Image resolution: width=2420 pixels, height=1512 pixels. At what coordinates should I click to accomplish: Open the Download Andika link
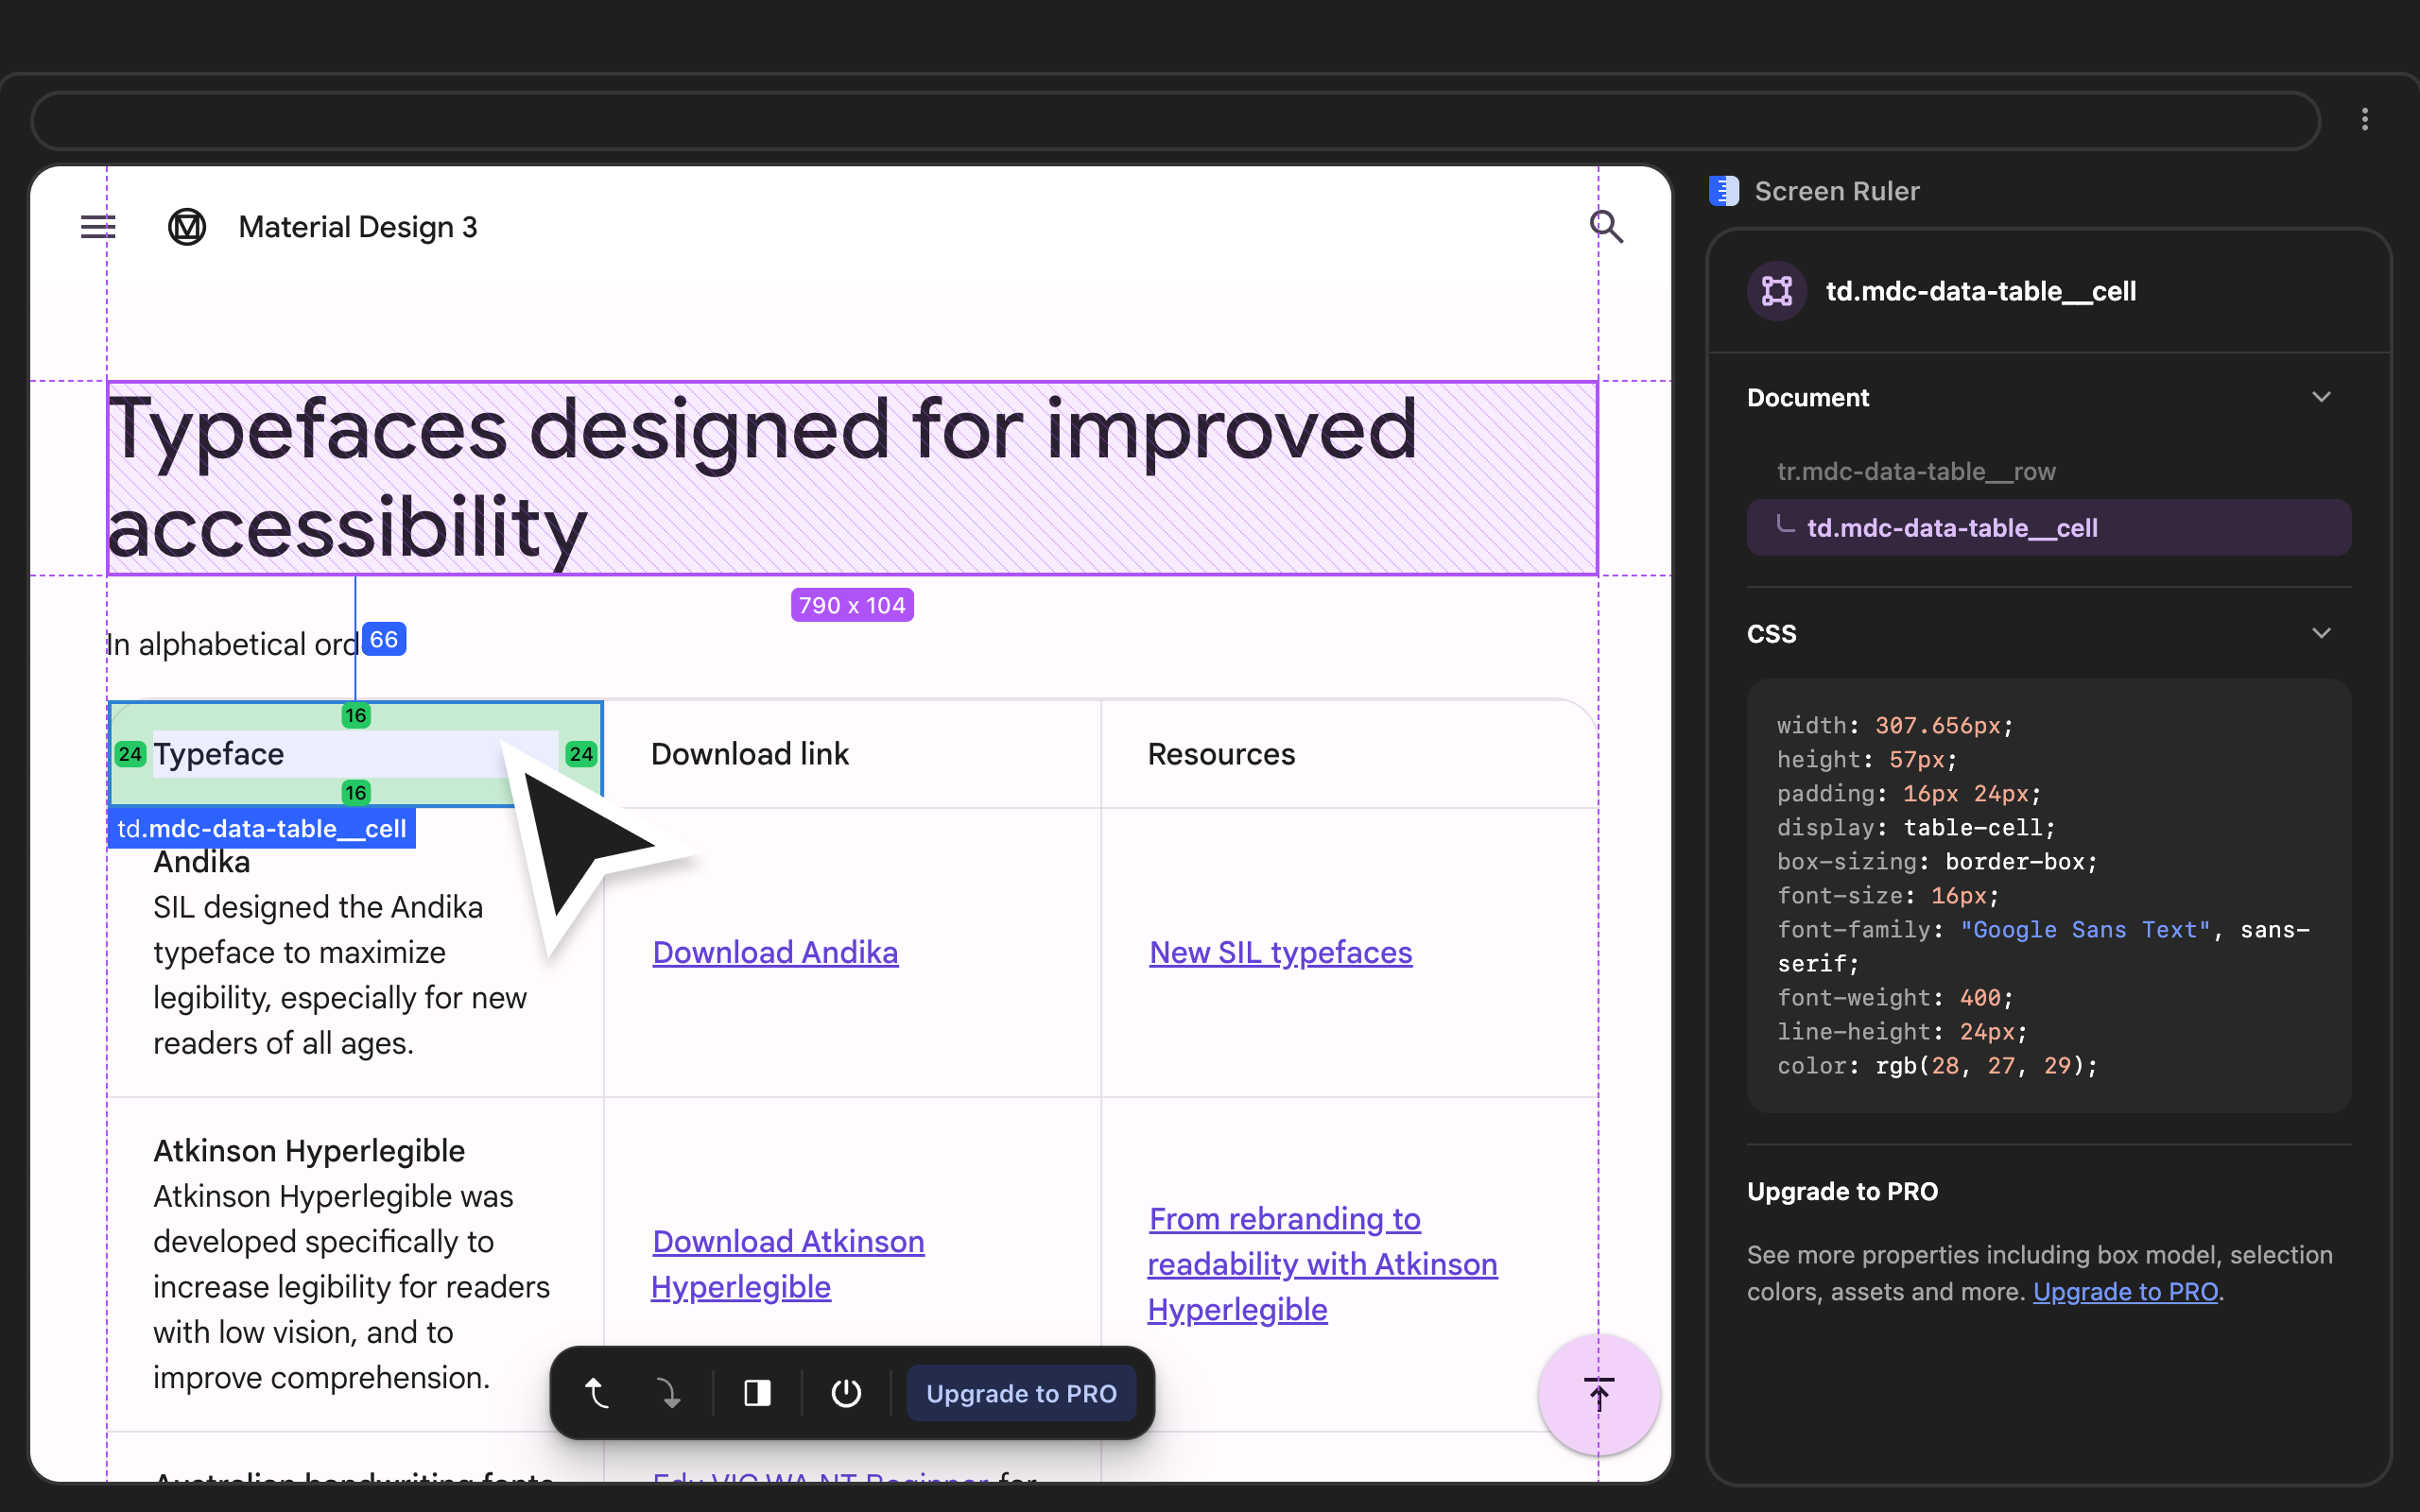[775, 952]
